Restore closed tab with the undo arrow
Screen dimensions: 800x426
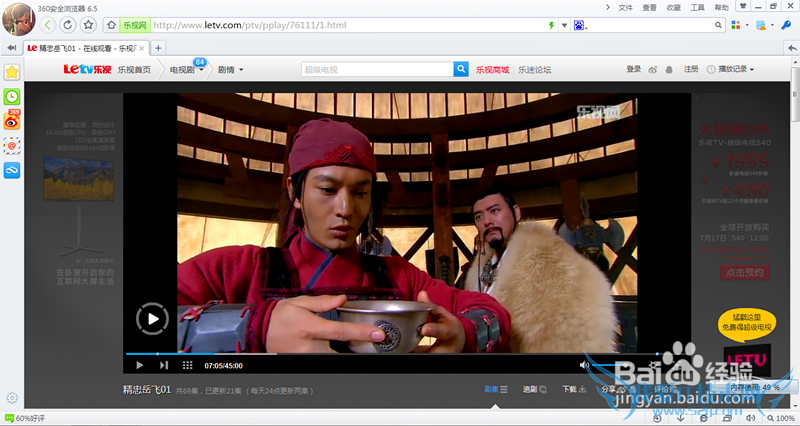tap(792, 48)
